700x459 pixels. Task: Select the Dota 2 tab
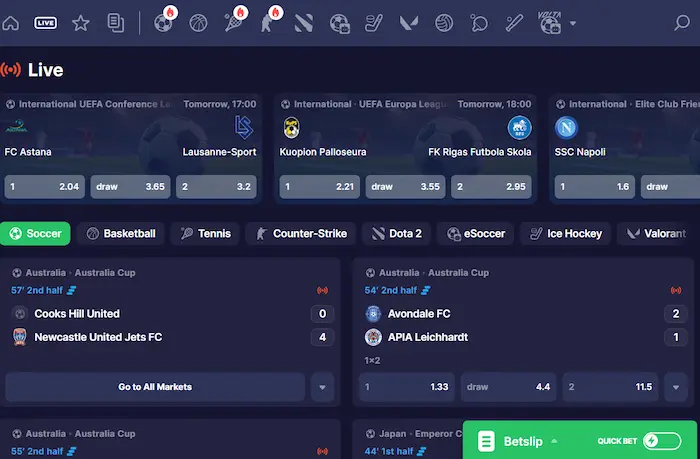396,234
